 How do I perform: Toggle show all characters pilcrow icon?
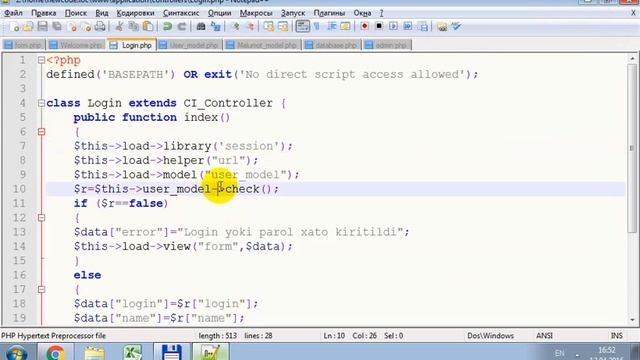[x=317, y=27]
